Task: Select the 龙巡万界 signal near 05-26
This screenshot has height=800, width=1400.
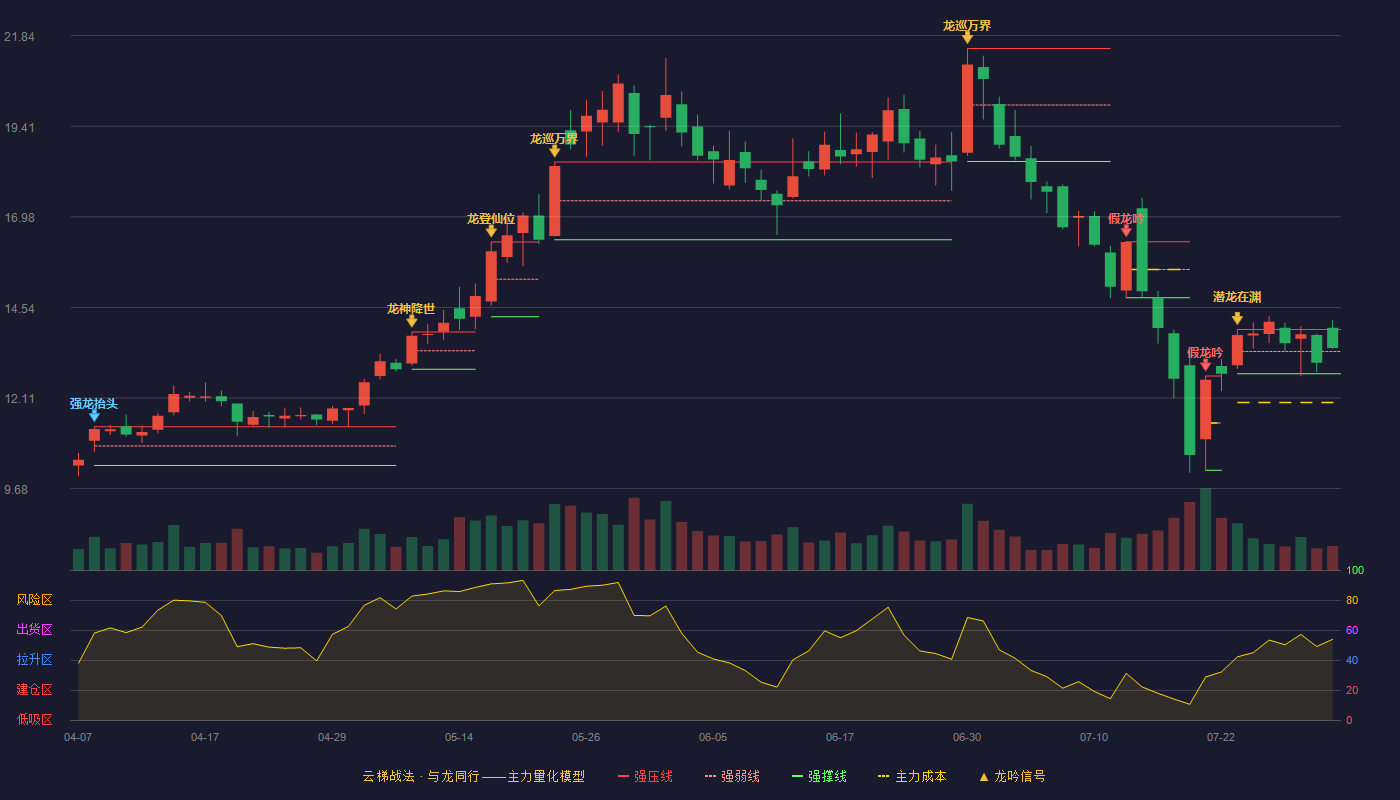Action: pos(554,151)
